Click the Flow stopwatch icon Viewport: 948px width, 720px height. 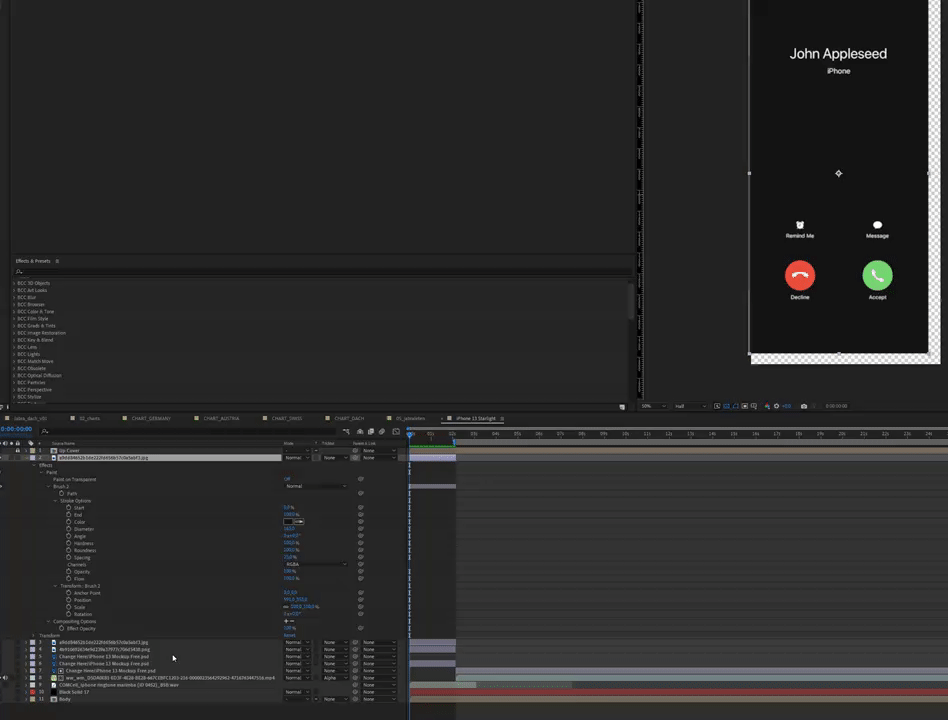coord(69,579)
